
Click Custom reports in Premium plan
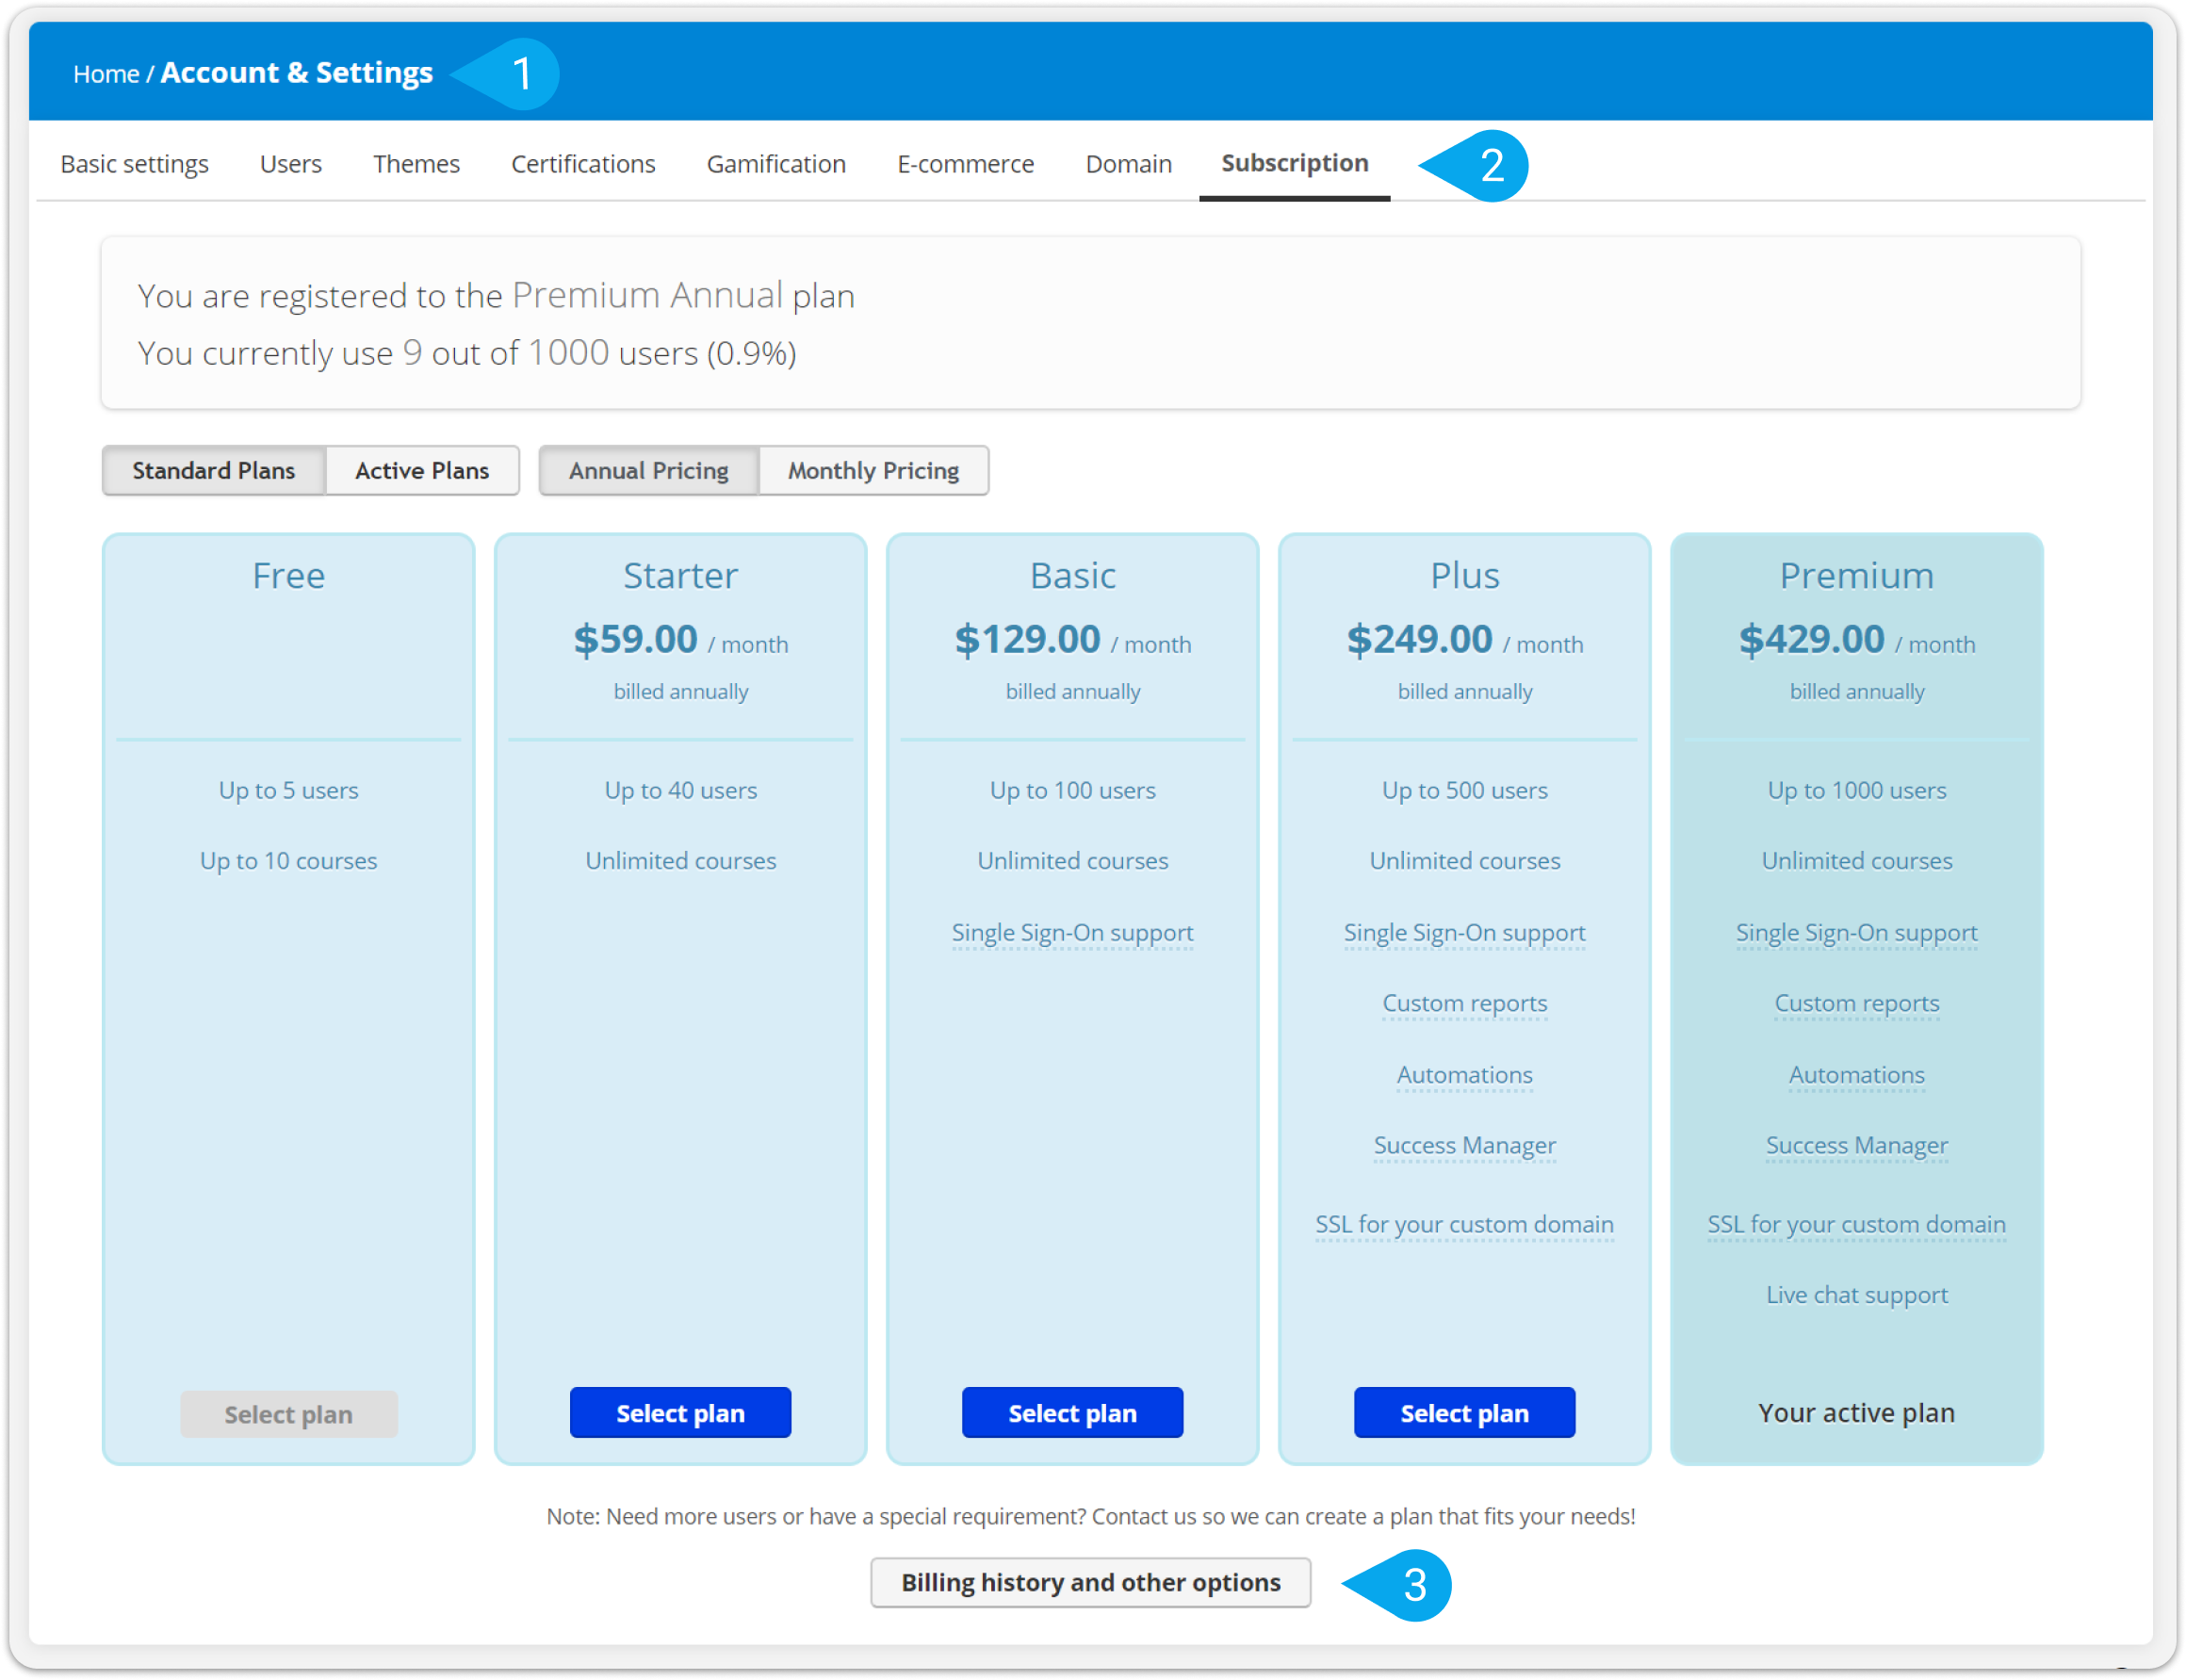pos(1857,1003)
